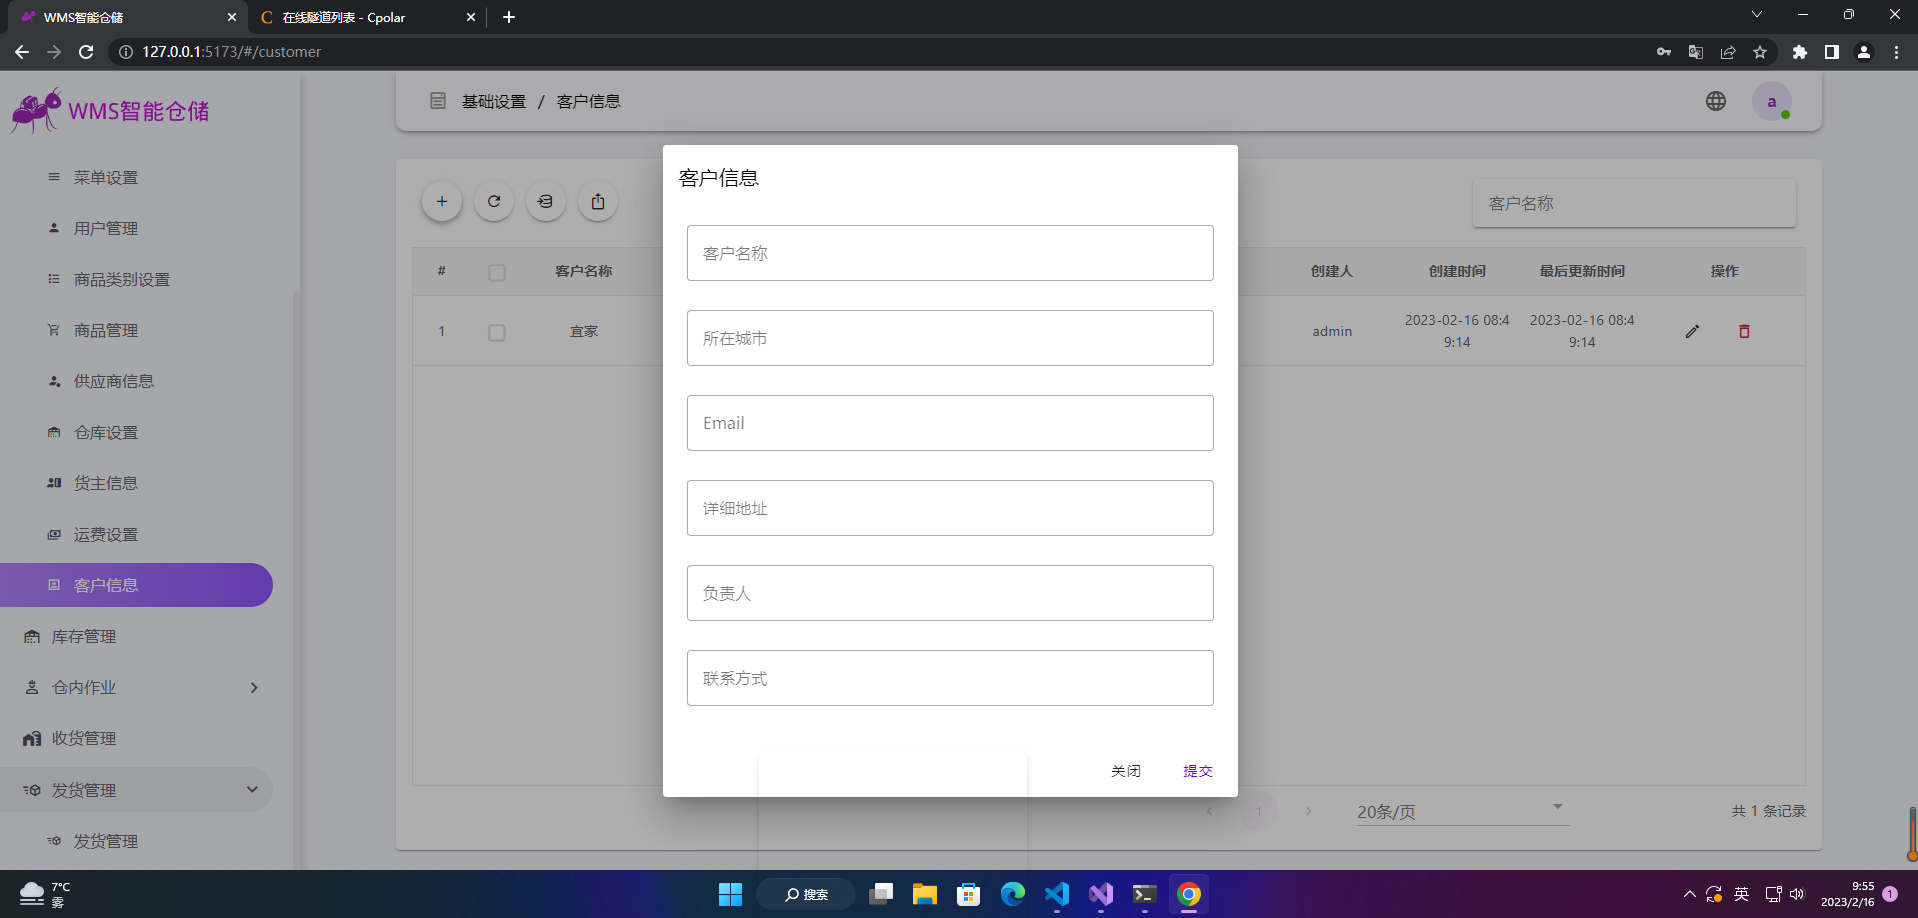Open the user avatar 'a' menu
Image resolution: width=1918 pixels, height=918 pixels.
pos(1772,101)
